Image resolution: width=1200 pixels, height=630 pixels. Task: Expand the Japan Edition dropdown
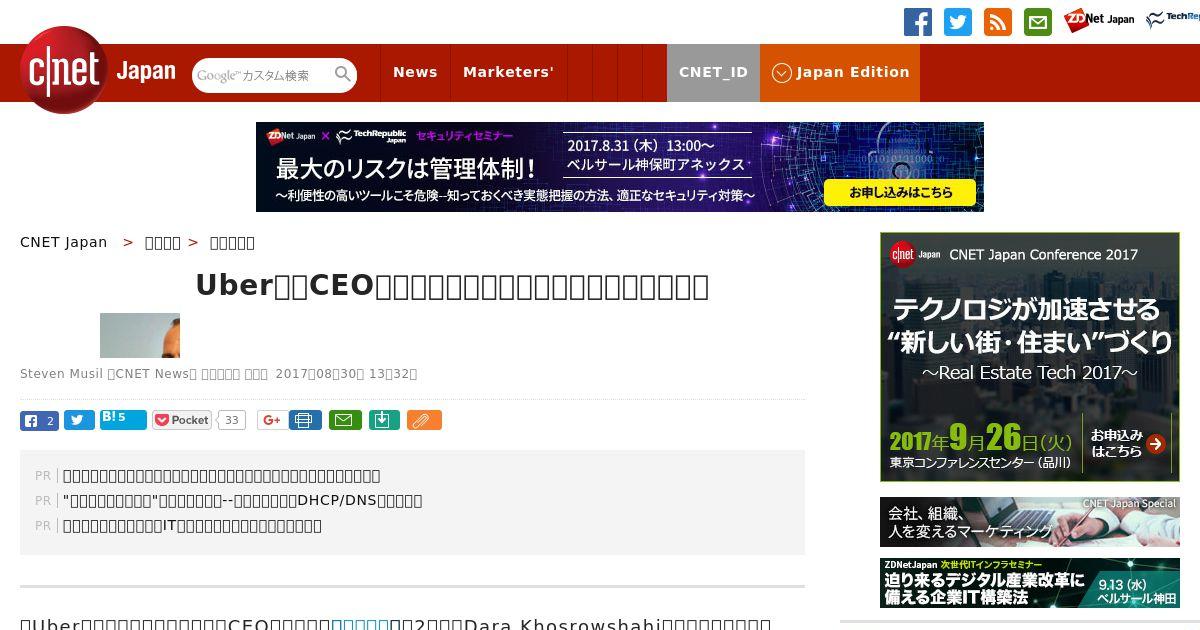point(840,72)
